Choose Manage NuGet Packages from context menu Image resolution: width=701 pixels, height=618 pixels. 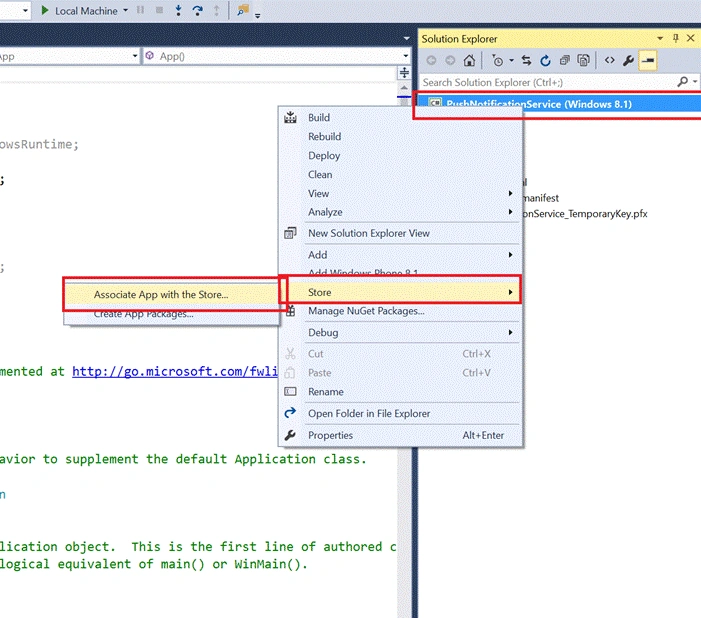tap(366, 311)
